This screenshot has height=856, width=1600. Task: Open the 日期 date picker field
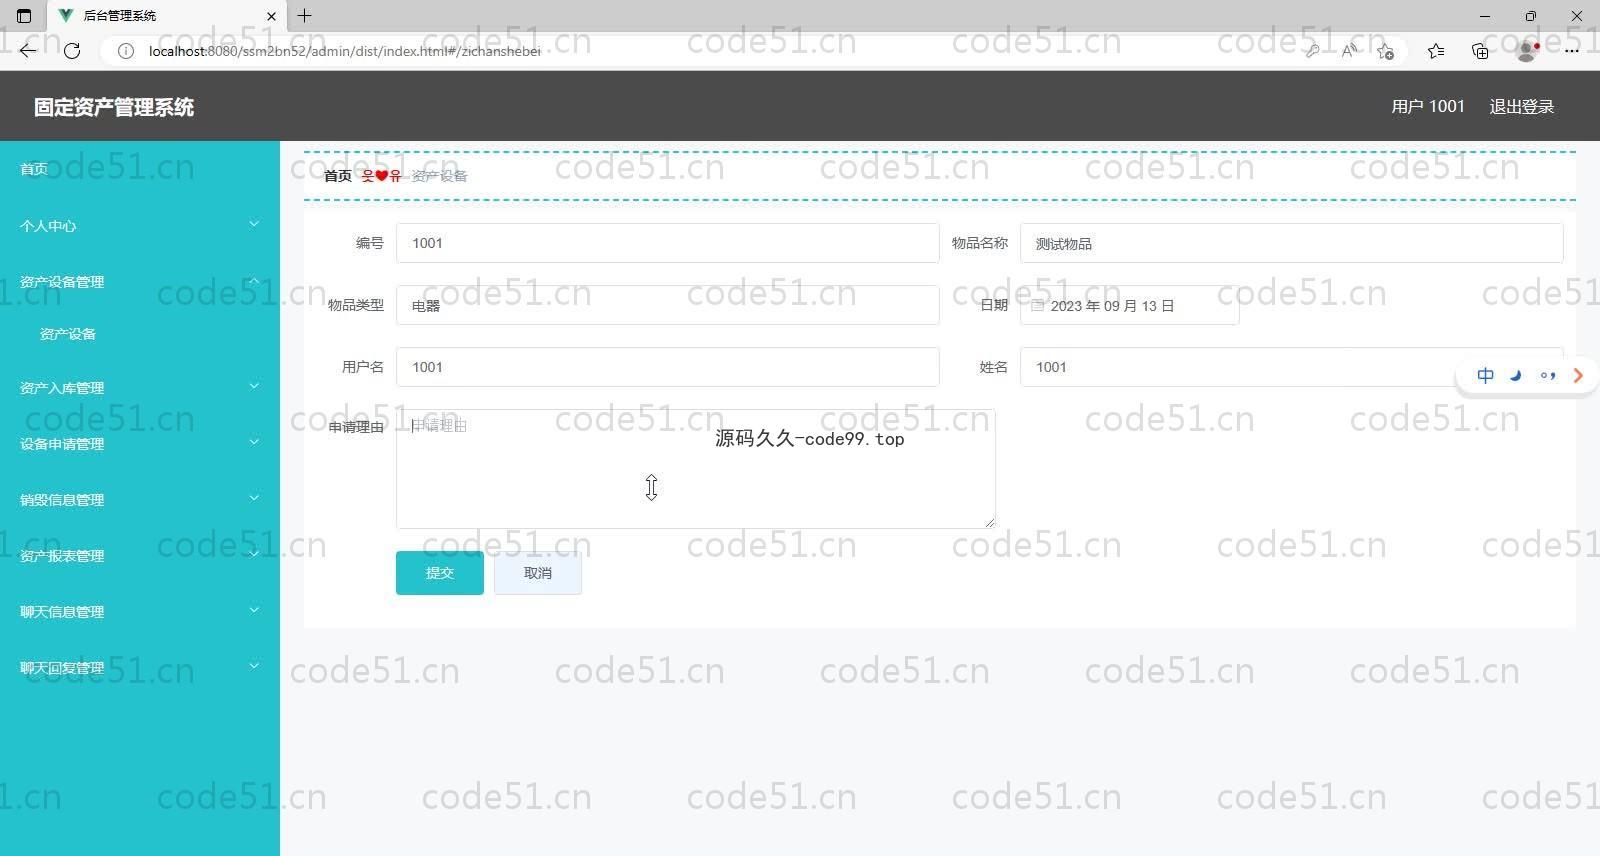pyautogui.click(x=1130, y=305)
